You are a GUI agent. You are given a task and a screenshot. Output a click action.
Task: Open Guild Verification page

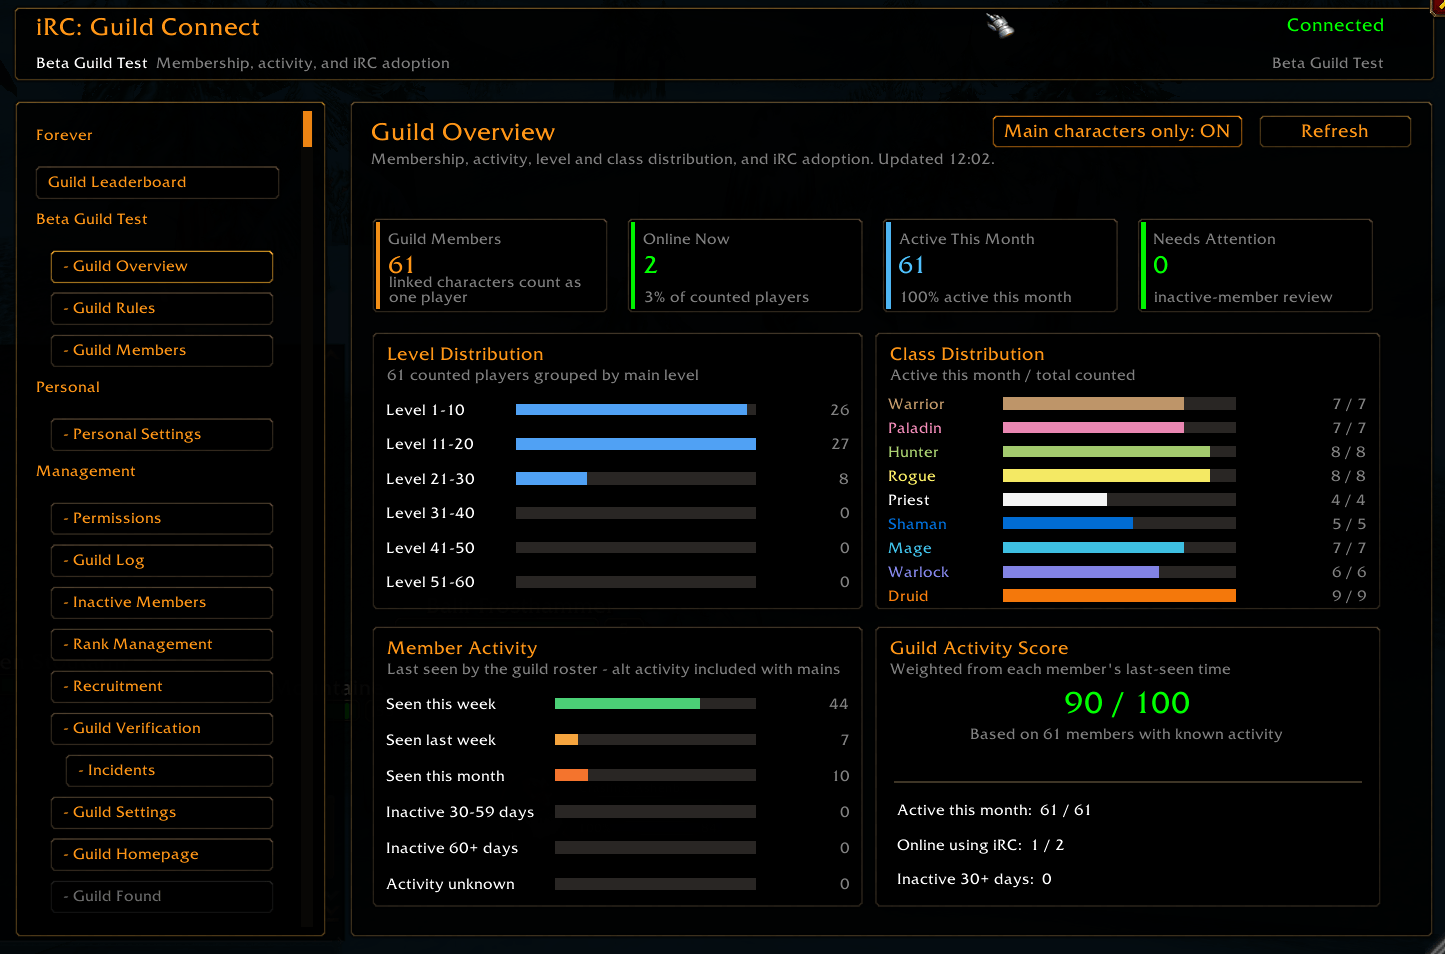pos(162,728)
